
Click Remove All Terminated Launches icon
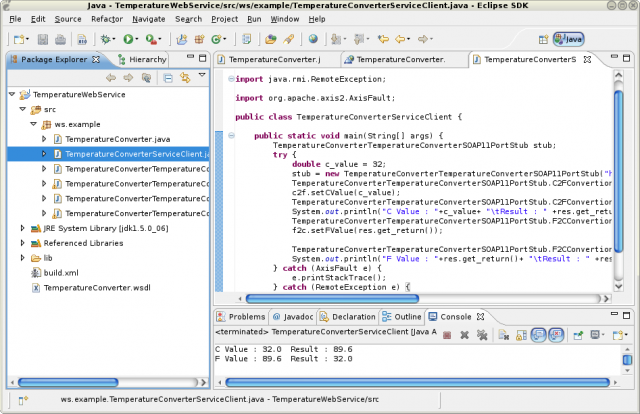pyautogui.click(x=482, y=335)
